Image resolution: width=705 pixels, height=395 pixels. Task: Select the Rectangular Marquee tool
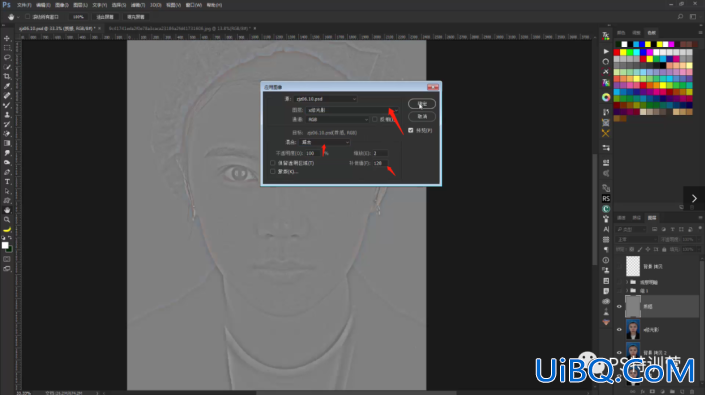point(7,48)
